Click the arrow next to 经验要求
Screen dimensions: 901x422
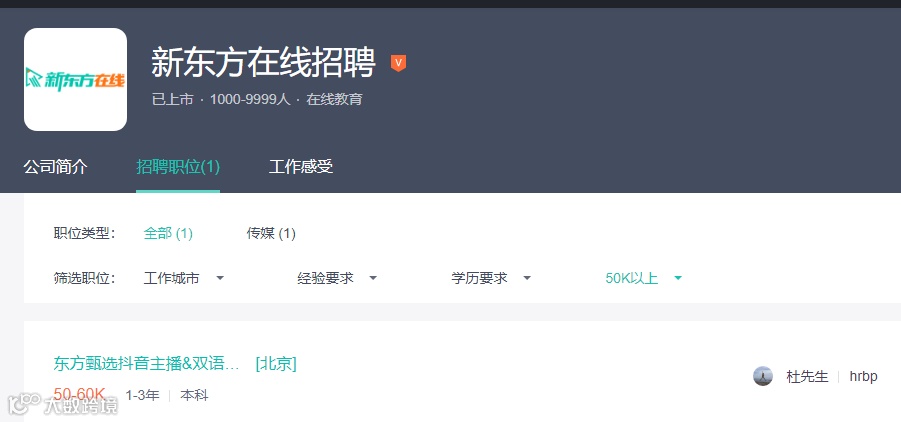pyautogui.click(x=373, y=279)
